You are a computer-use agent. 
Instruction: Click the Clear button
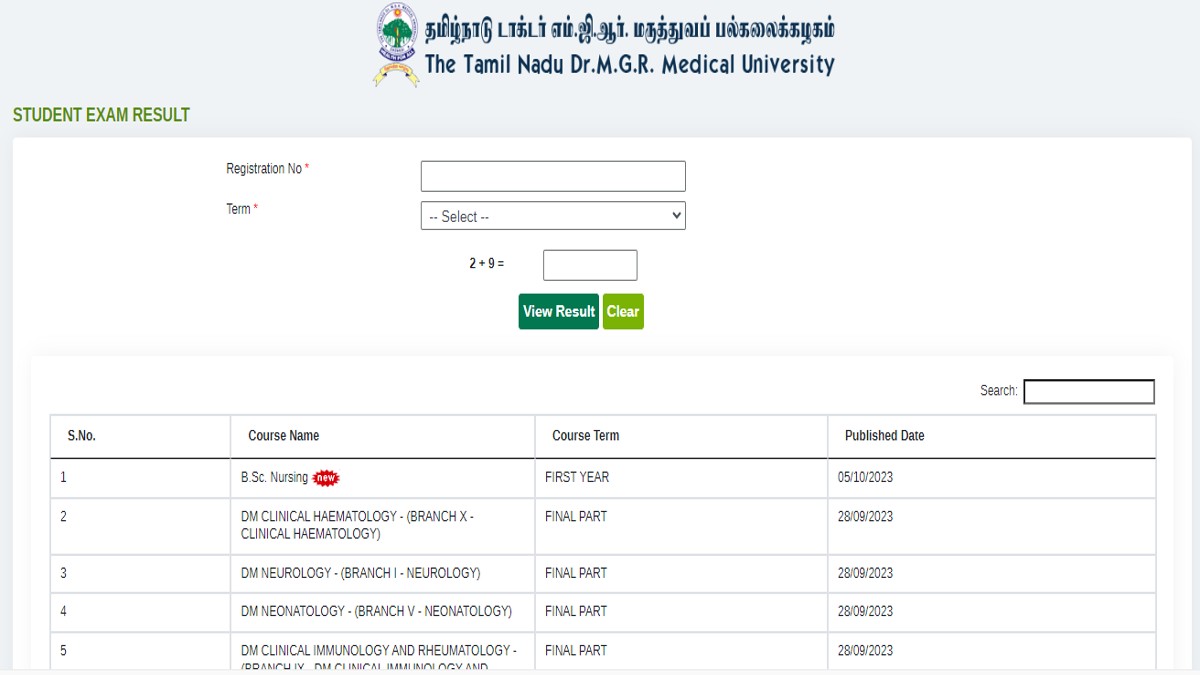[623, 311]
